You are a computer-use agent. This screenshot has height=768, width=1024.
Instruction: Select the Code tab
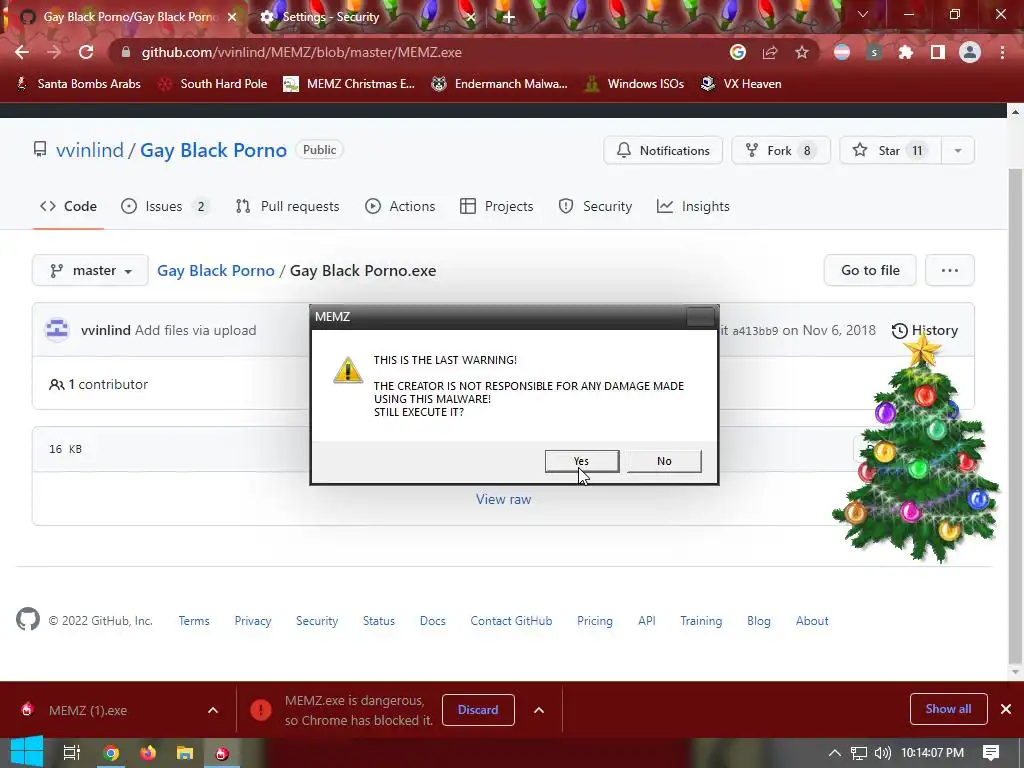(x=69, y=206)
